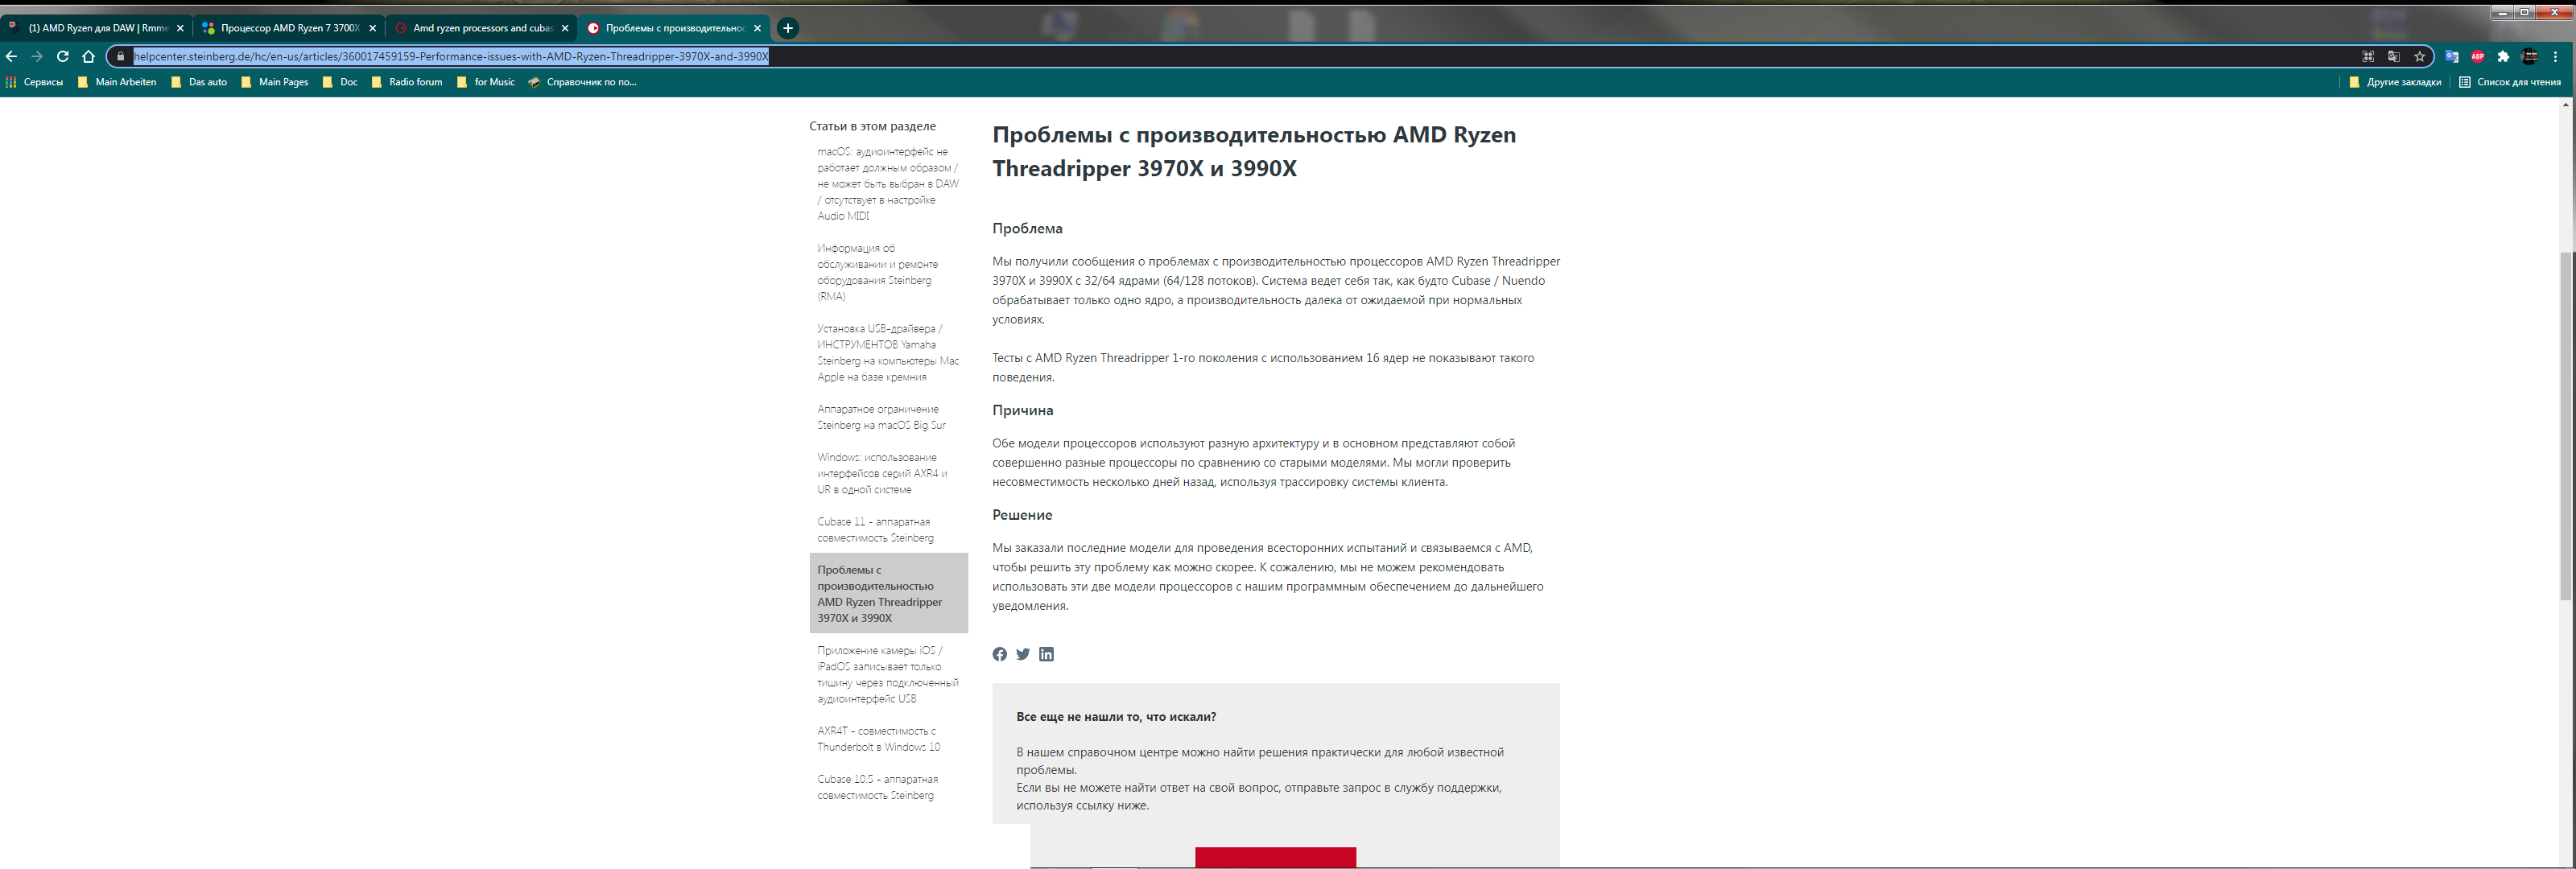Open Windows AXR4 и UR article link
This screenshot has height=869, width=2576.
coord(882,473)
